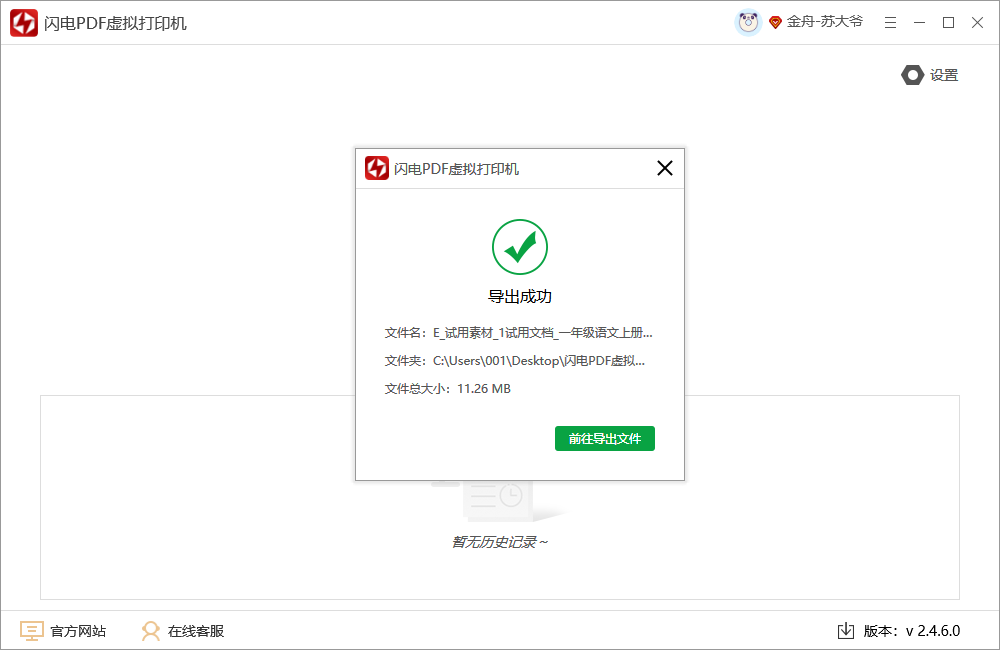Open the hamburger main menu
Screen dimensions: 1000x650
click(890, 23)
